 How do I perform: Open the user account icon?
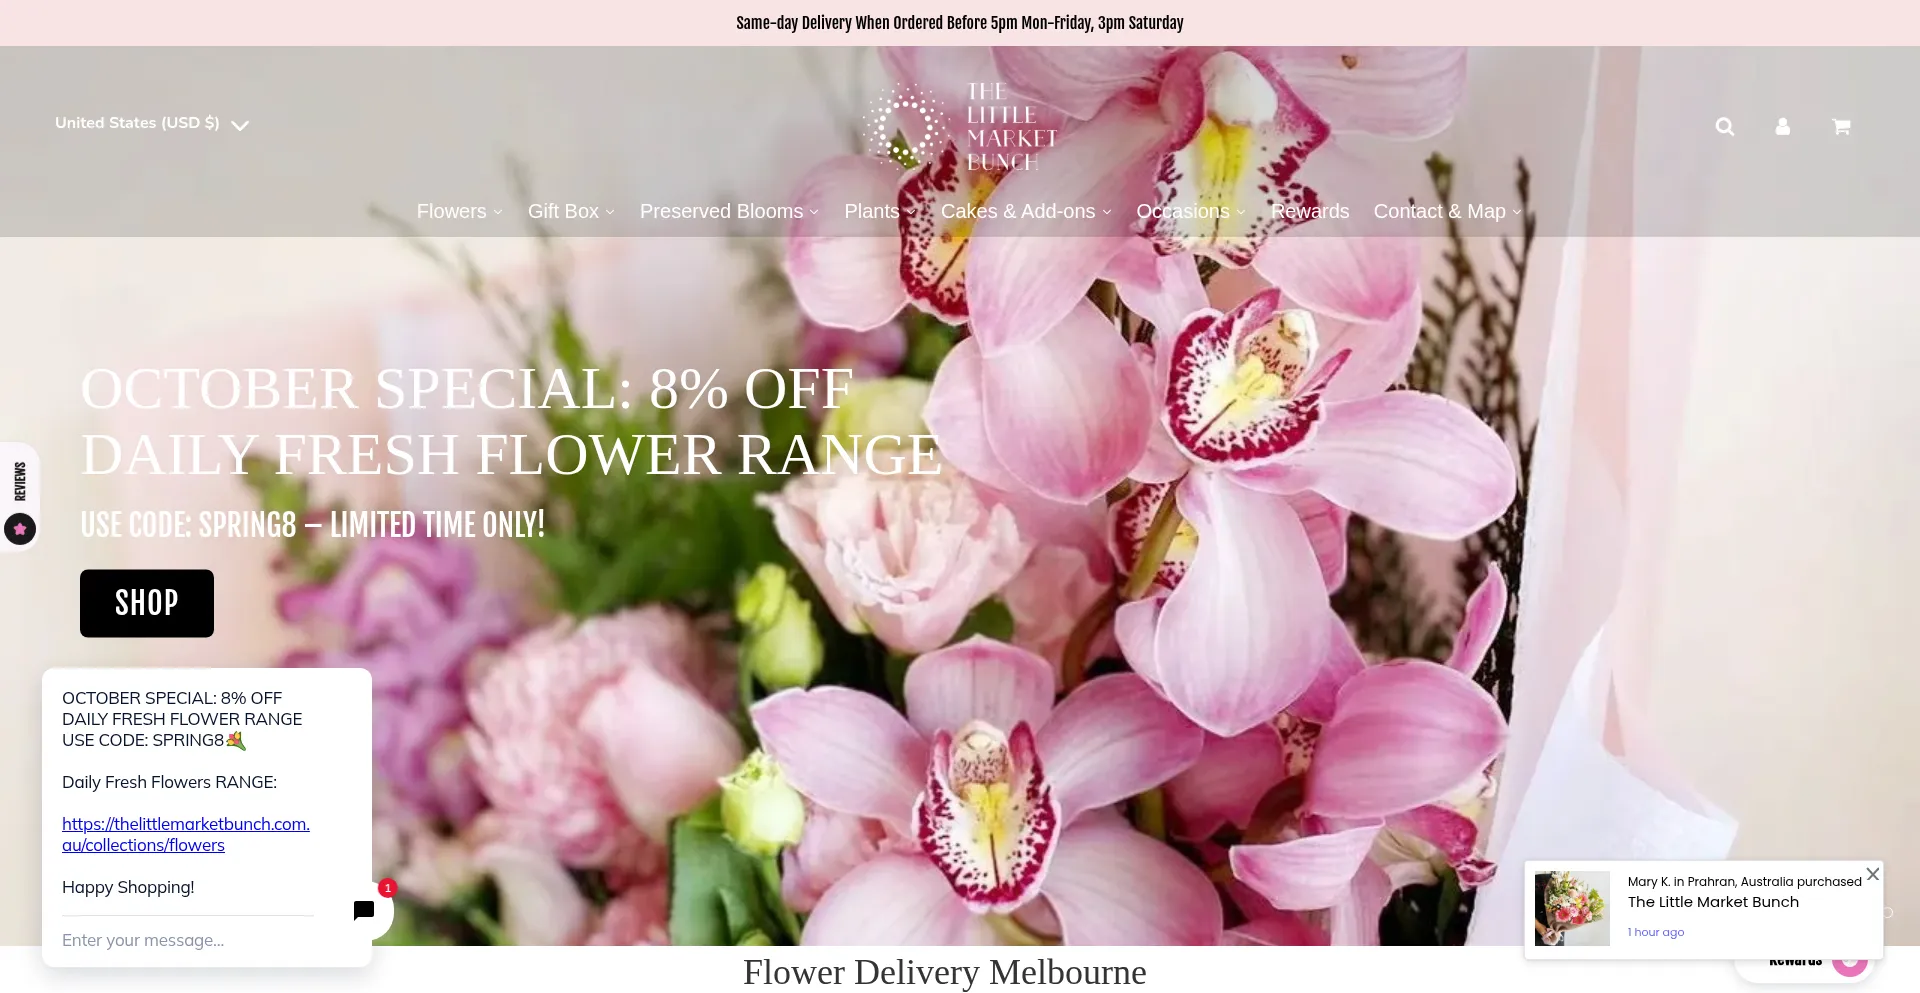click(x=1782, y=127)
